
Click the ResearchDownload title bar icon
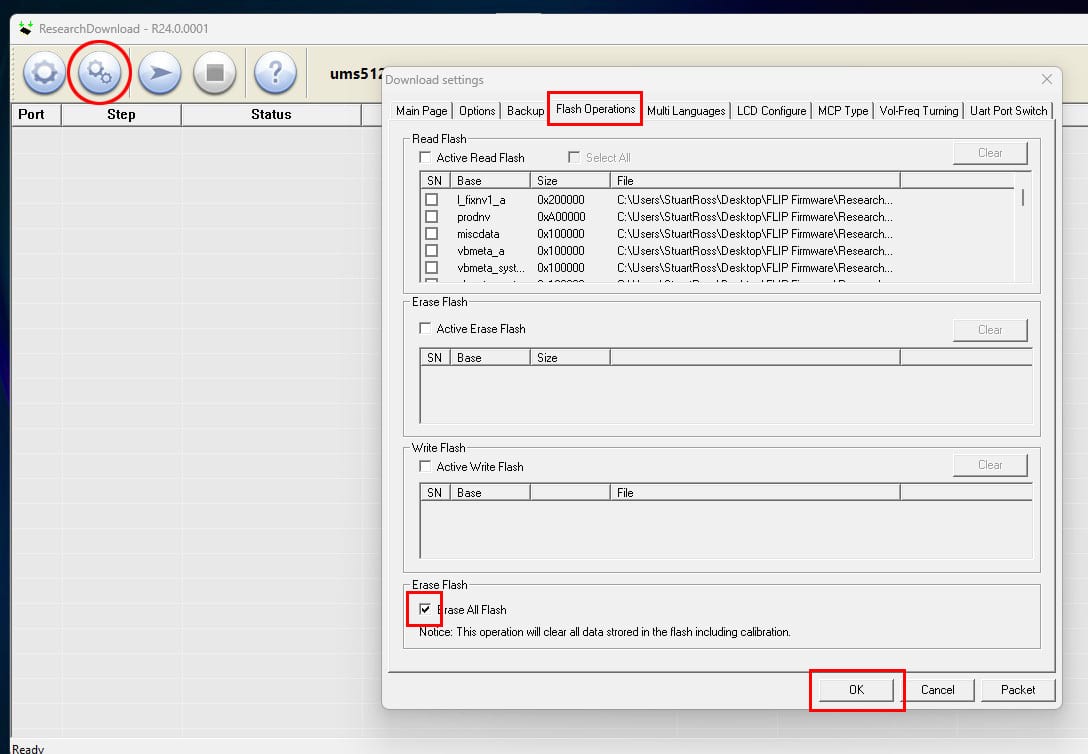click(x=23, y=29)
